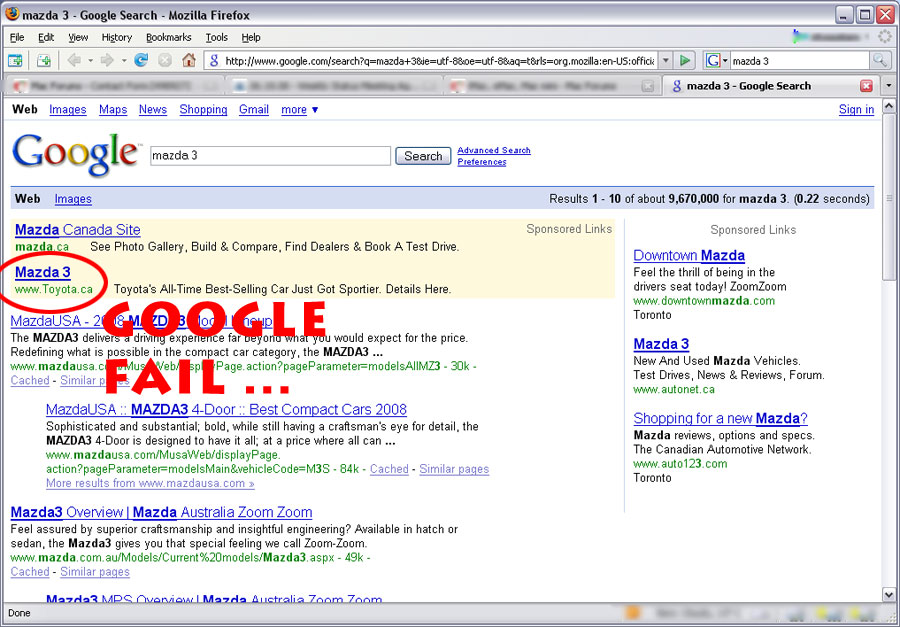This screenshot has height=627, width=900.
Task: Open the Advanced Search link
Action: 494,150
